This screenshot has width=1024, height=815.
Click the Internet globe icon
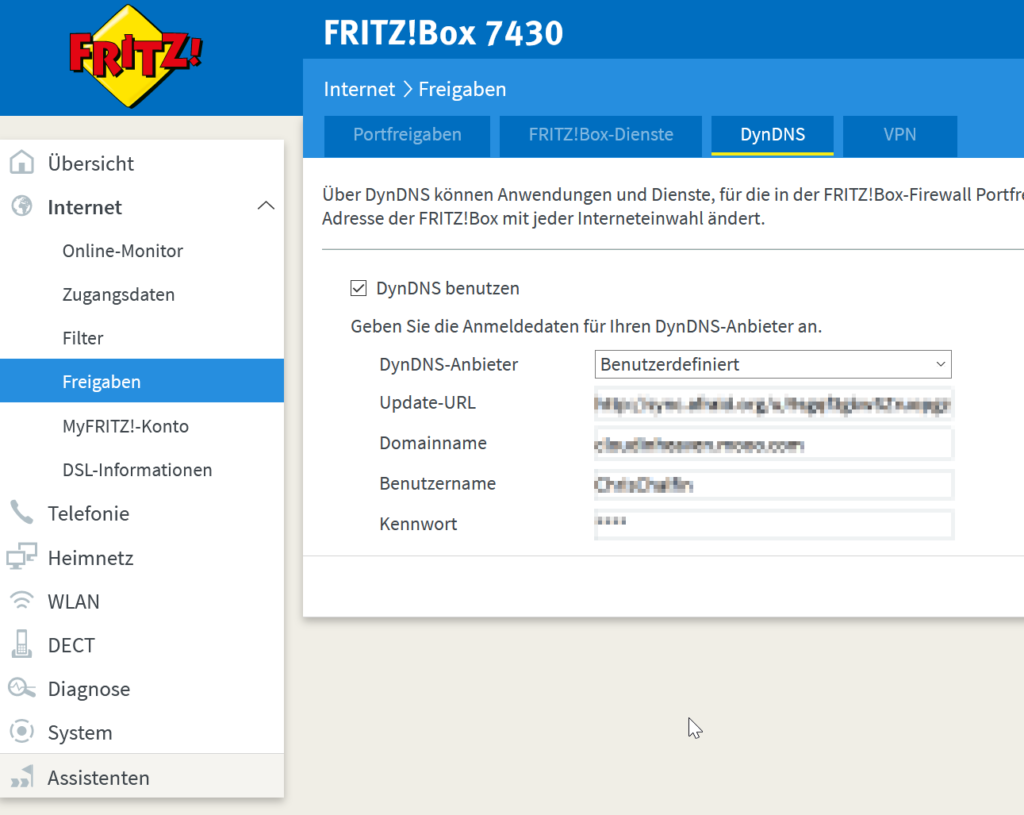coord(21,207)
